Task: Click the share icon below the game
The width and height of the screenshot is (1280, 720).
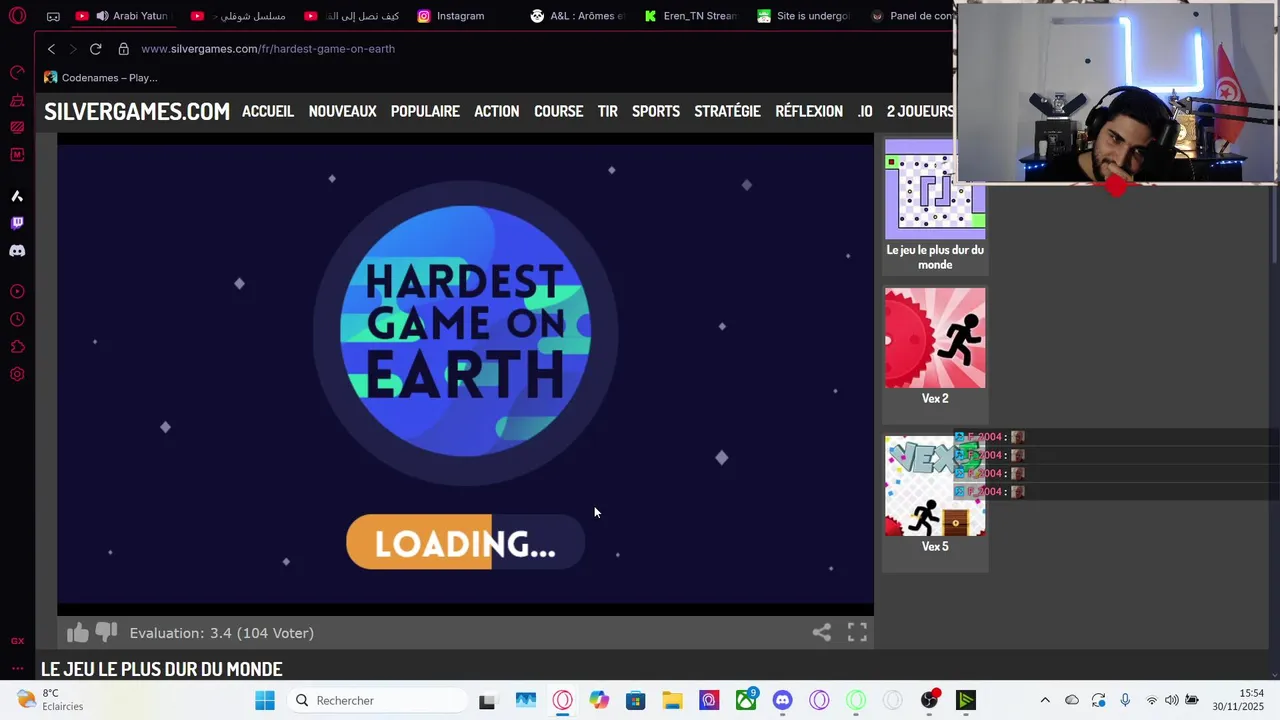Action: [821, 632]
